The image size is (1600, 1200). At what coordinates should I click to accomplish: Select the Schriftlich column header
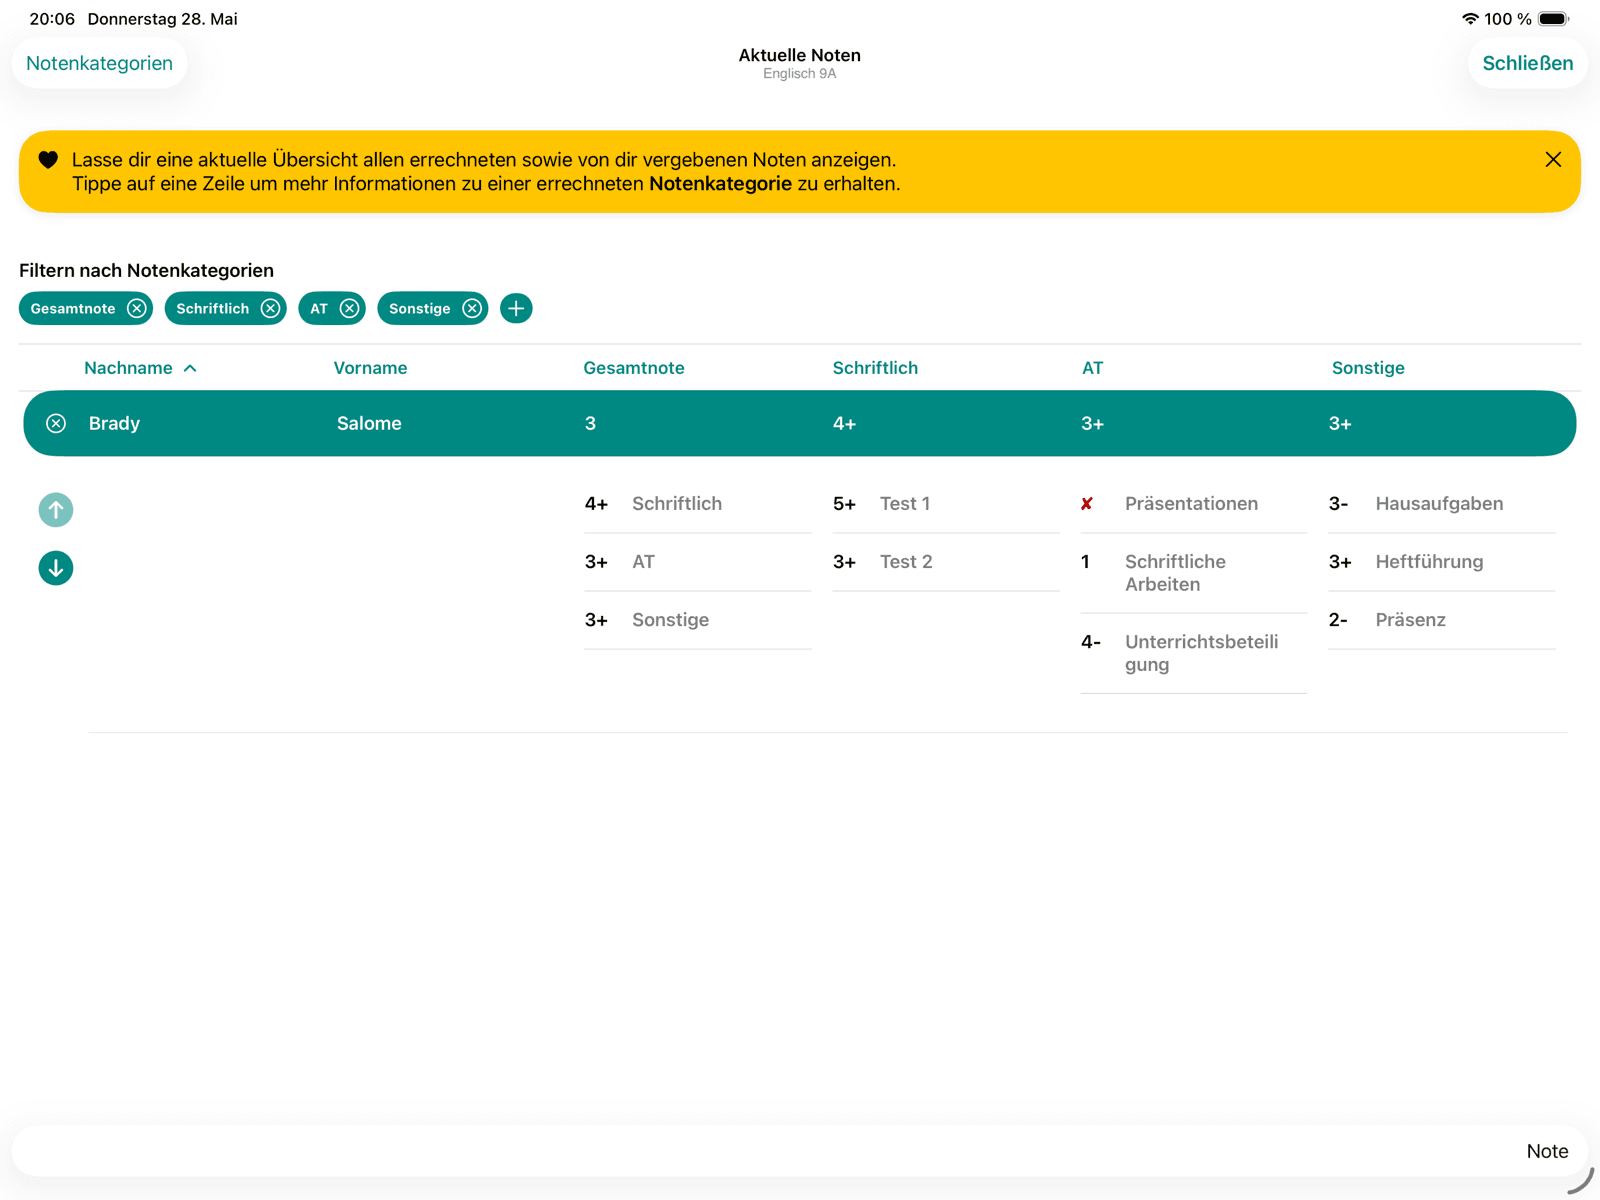[x=875, y=368]
